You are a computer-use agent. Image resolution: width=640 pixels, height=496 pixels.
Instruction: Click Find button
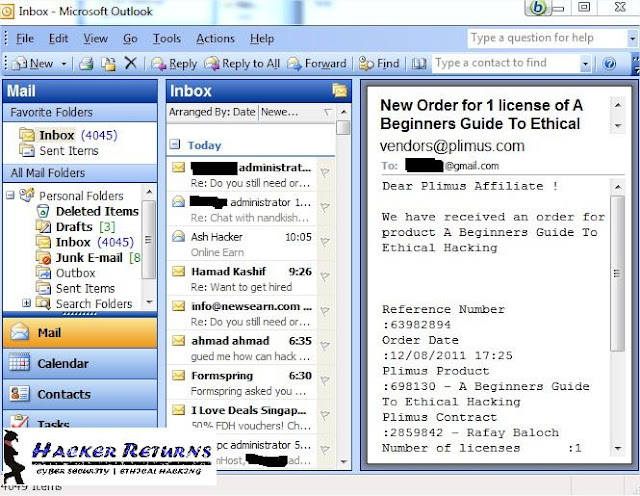379,64
